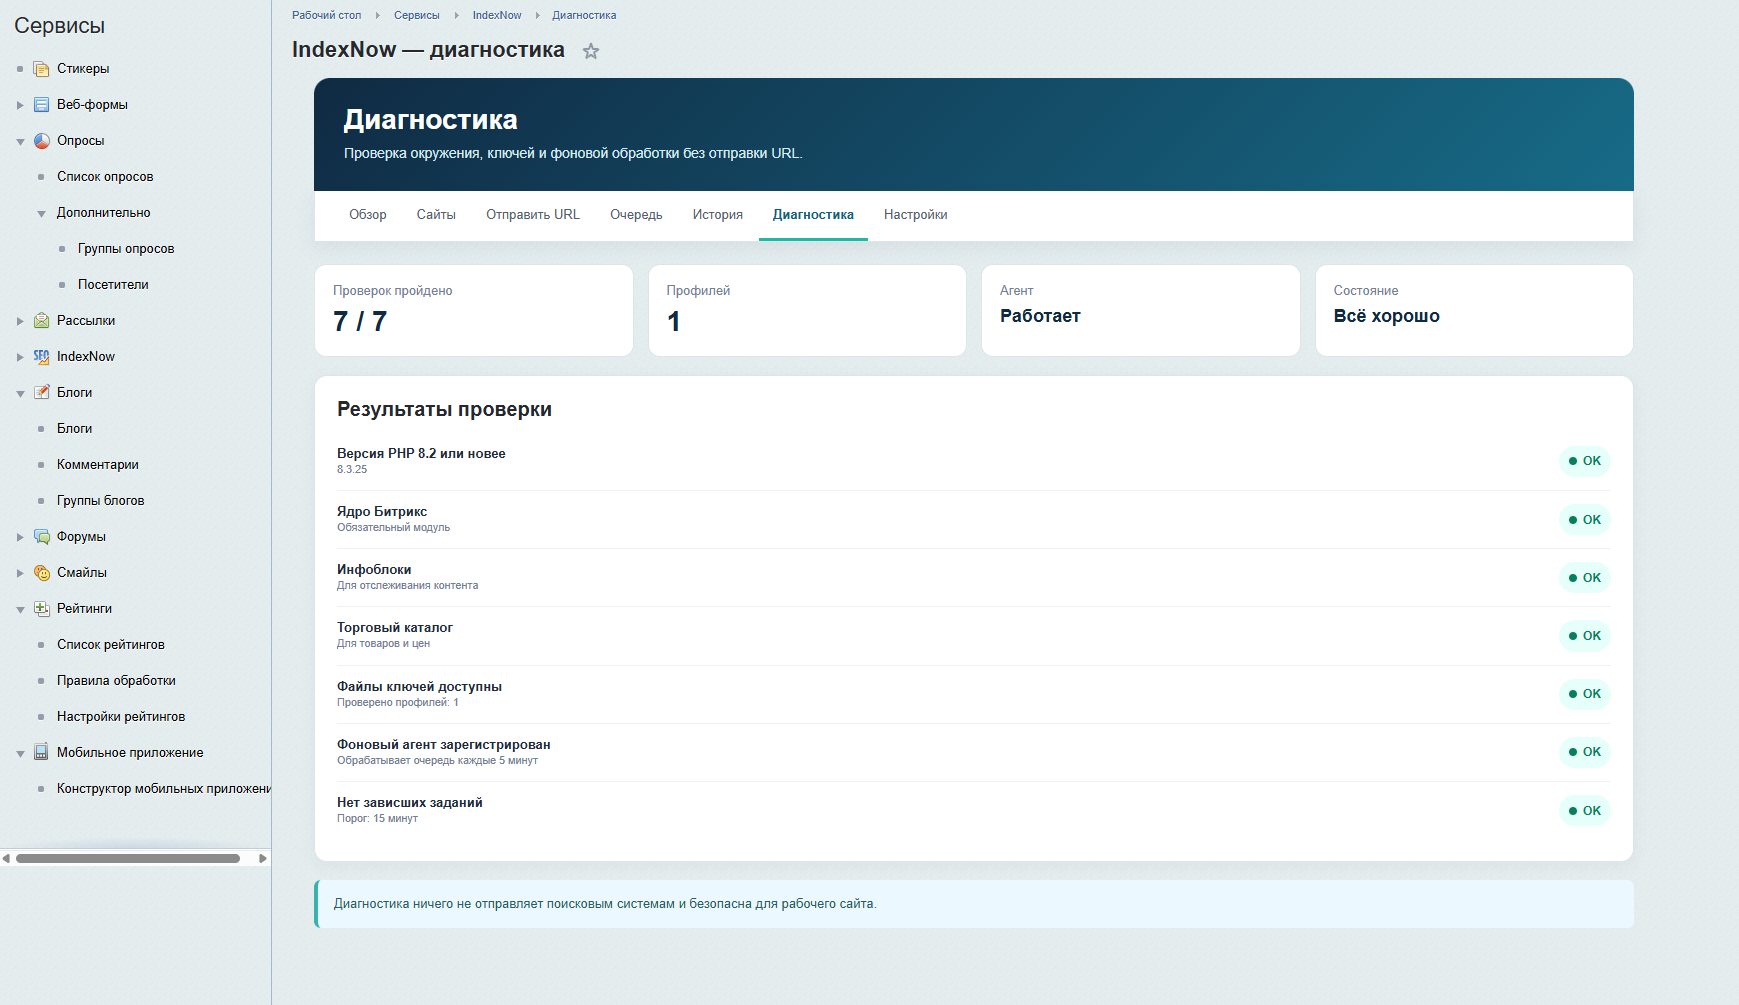Click the sidebar scroll right arrow
This screenshot has height=1005, width=1739.
[263, 858]
